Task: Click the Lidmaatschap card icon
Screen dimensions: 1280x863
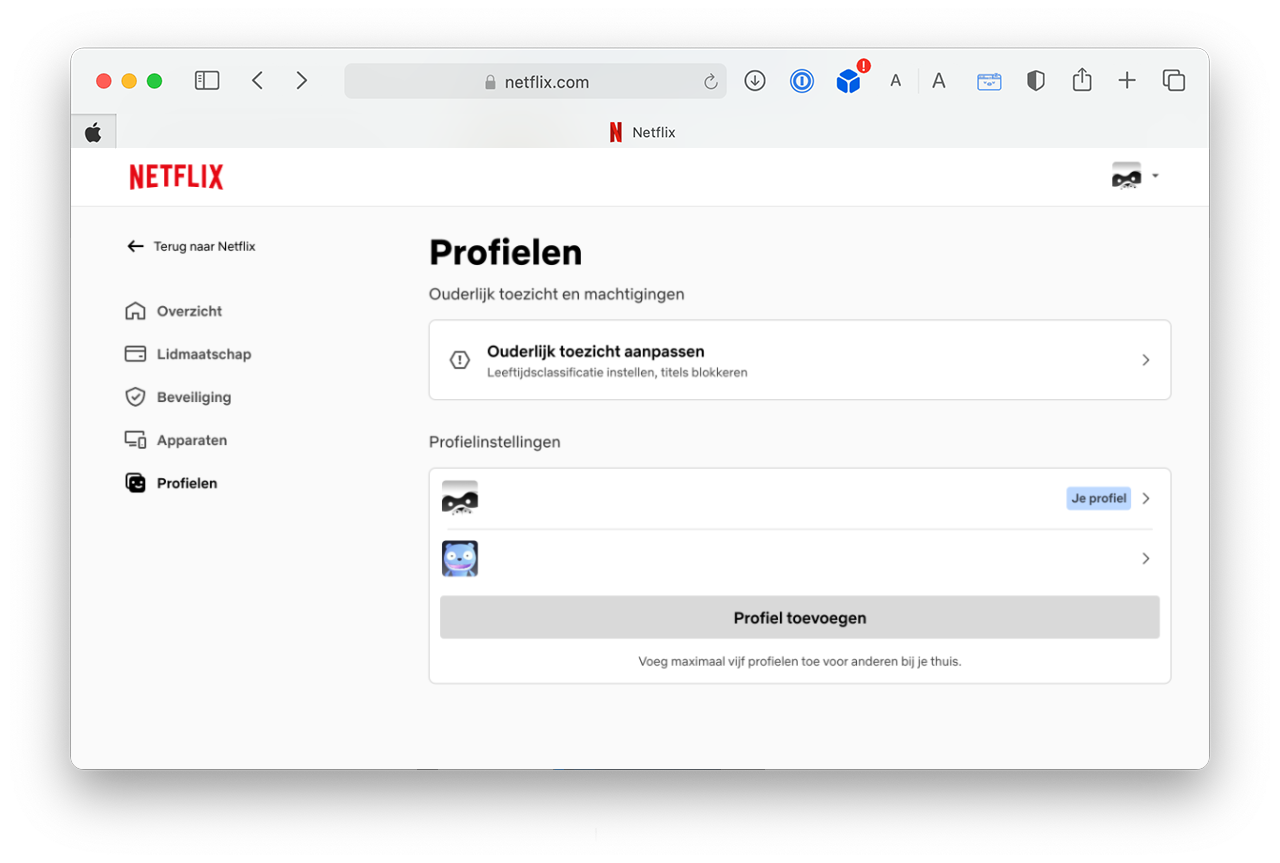Action: point(135,354)
